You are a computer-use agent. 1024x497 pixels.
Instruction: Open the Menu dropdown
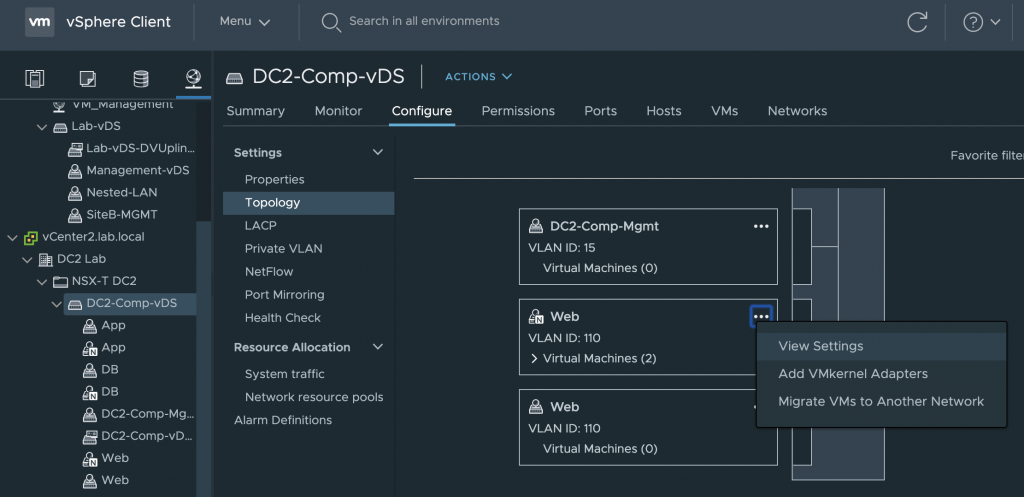coord(245,22)
